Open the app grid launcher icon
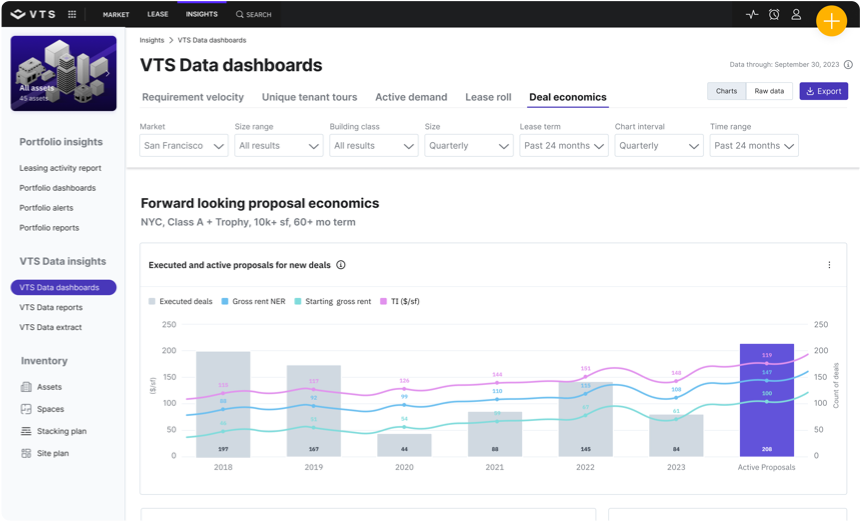Viewport: 861px width, 521px height. point(72,15)
